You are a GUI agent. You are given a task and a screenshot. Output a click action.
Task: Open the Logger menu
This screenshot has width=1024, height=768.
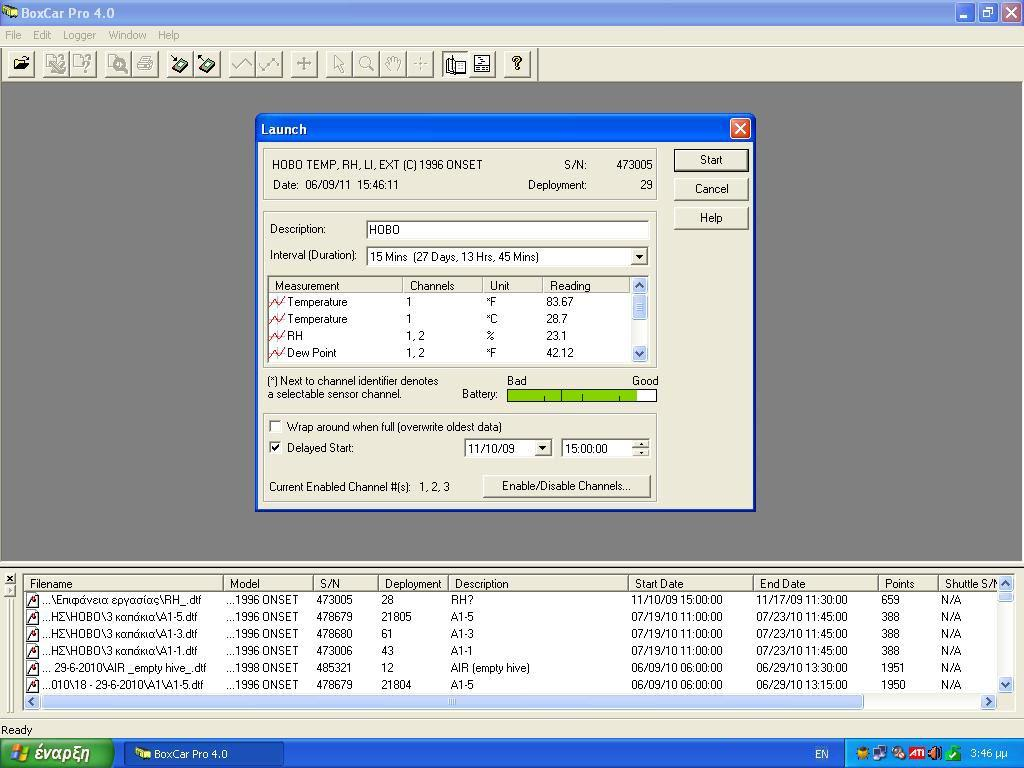click(79, 35)
